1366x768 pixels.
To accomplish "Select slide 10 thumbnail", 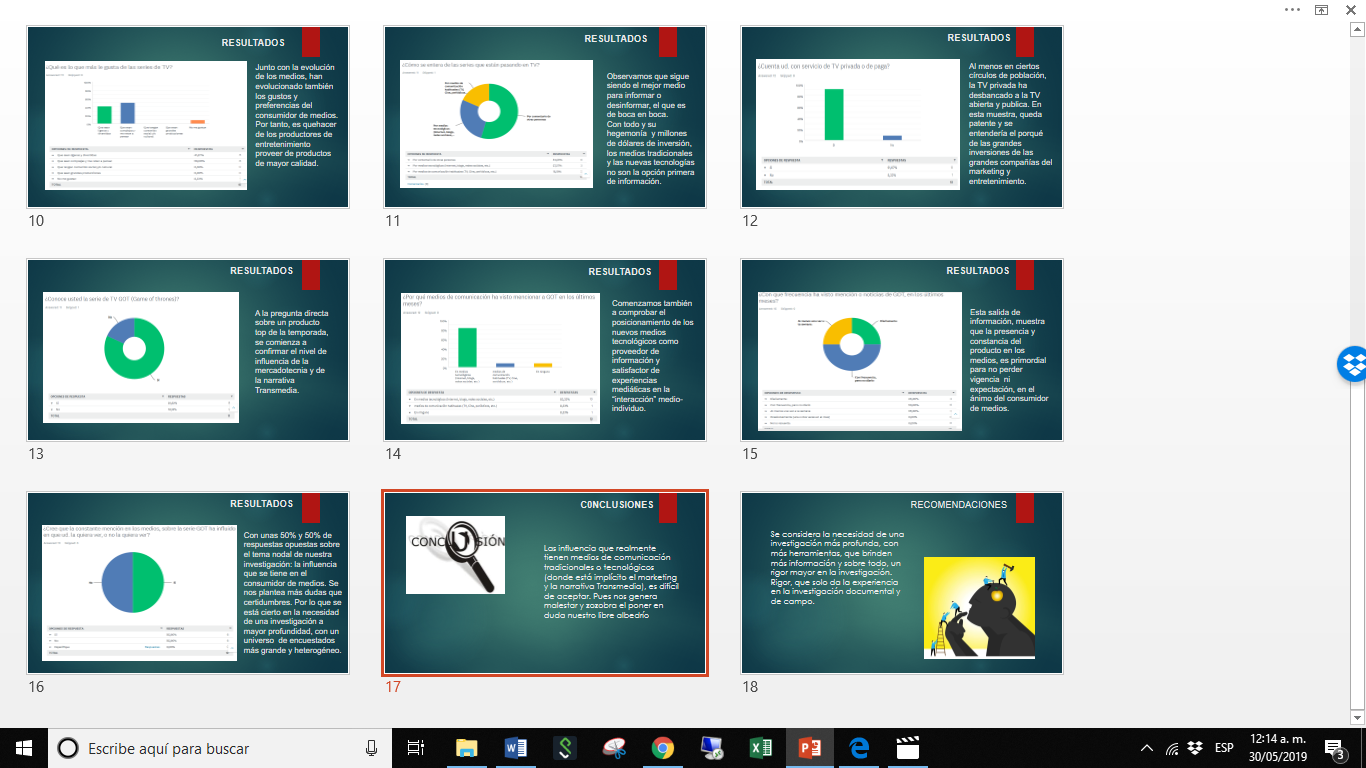I will 188,117.
